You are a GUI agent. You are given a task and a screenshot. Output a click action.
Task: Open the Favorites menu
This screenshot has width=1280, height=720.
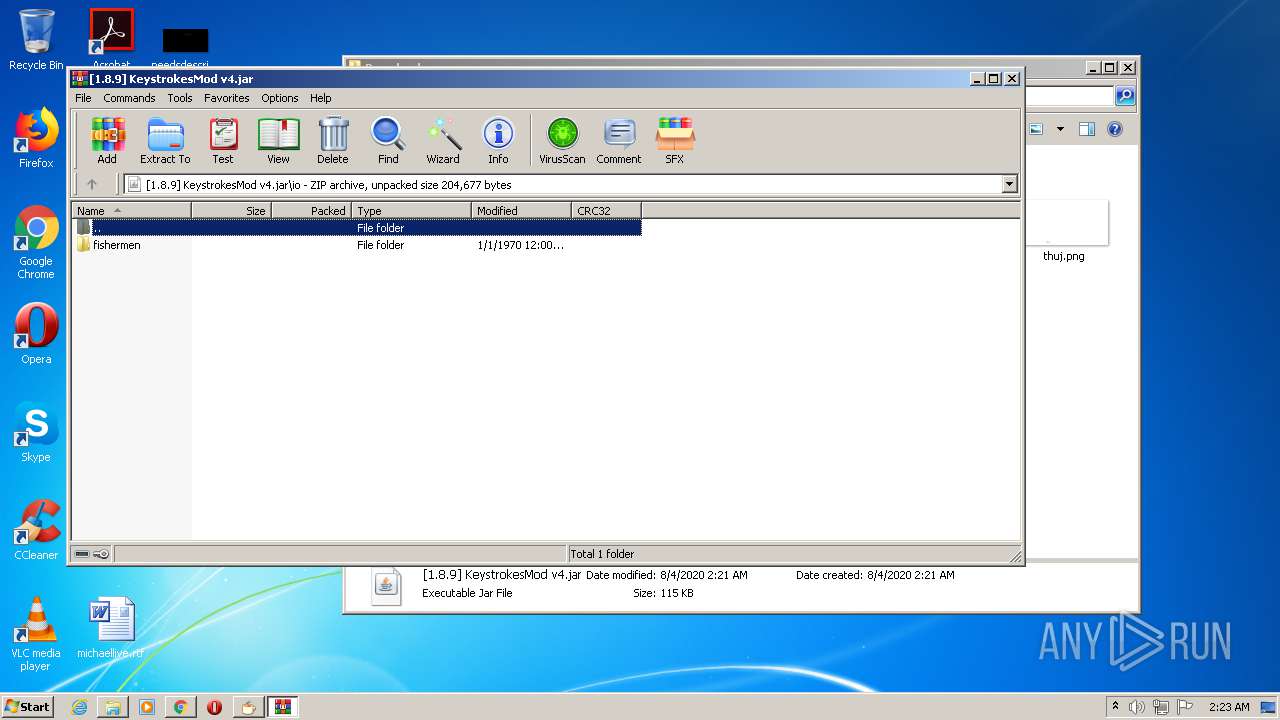coord(227,98)
